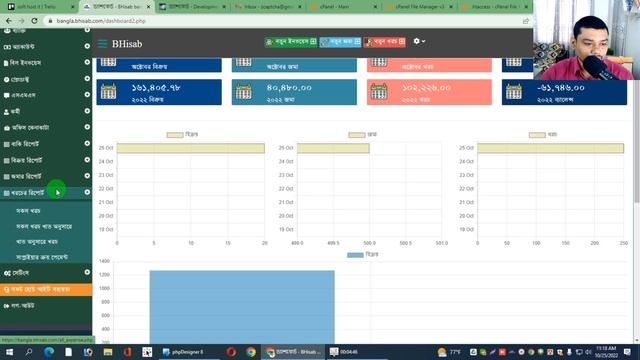Click the 25 Oct bar in rightmost chart
The height and width of the screenshot is (360, 640).
pos(550,148)
